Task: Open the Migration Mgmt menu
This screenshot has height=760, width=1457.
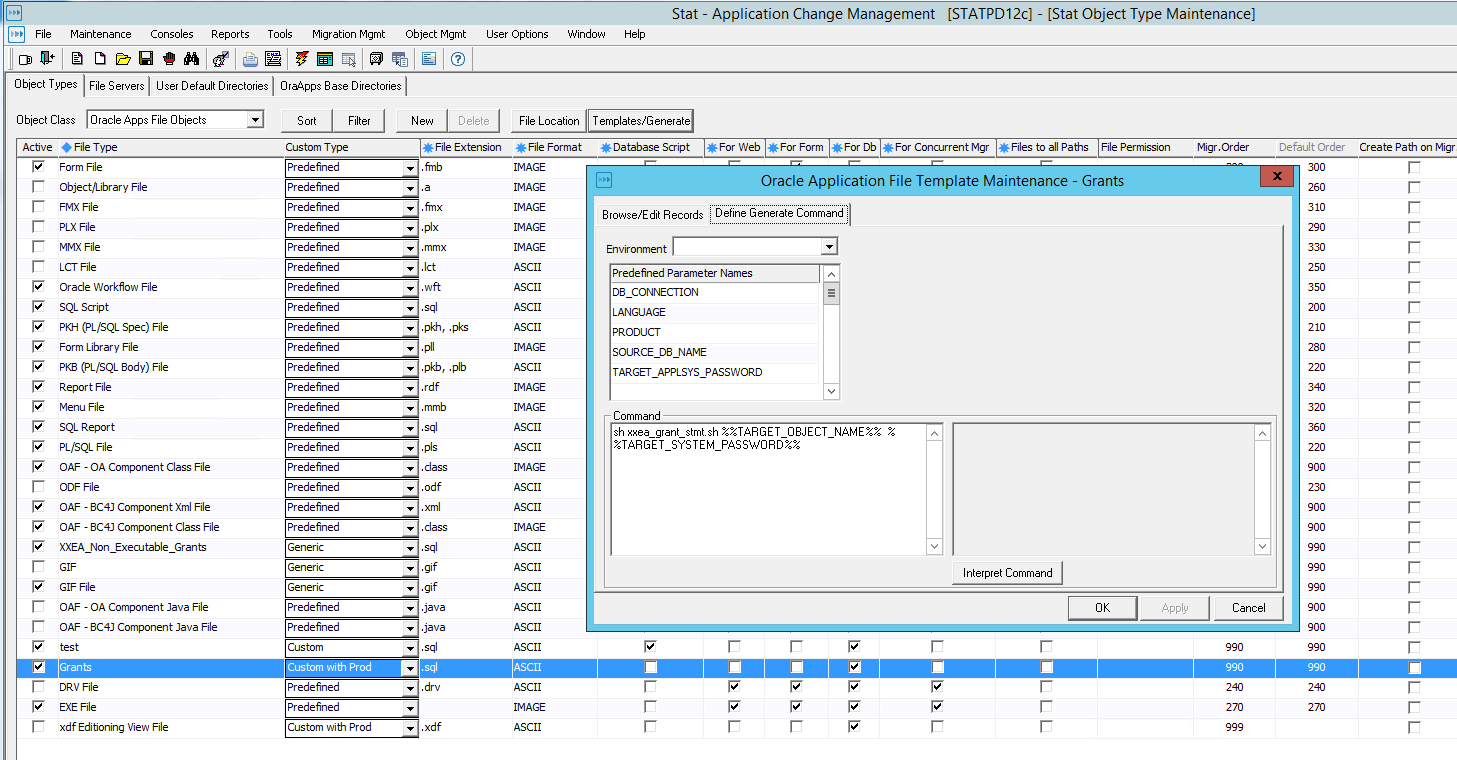Action: point(348,34)
